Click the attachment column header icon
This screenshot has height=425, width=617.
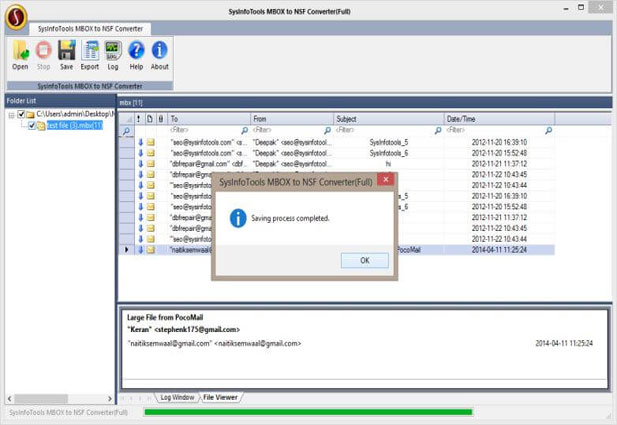click(161, 119)
